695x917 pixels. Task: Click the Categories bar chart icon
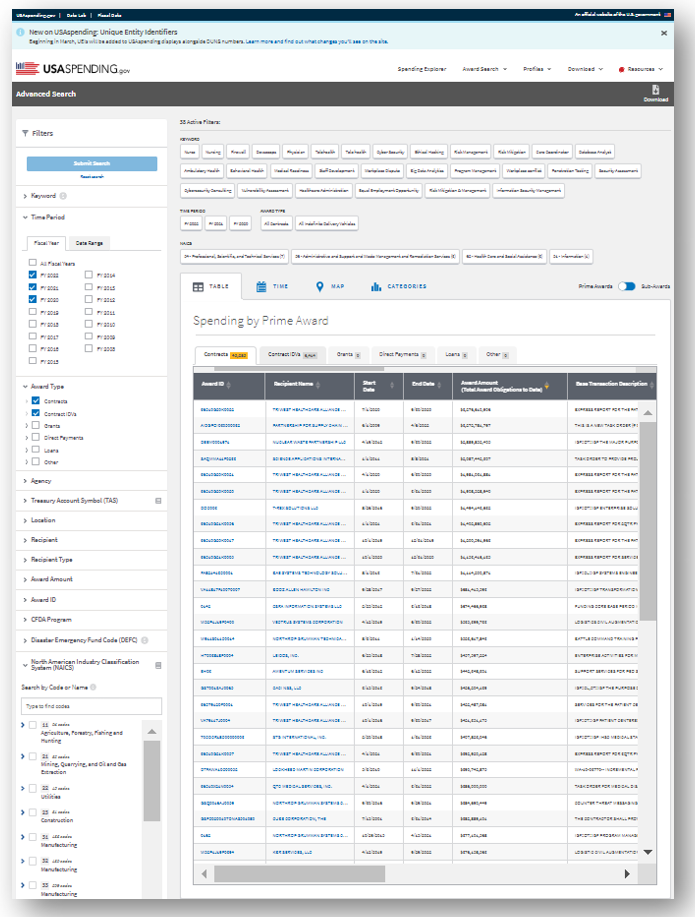click(x=376, y=287)
